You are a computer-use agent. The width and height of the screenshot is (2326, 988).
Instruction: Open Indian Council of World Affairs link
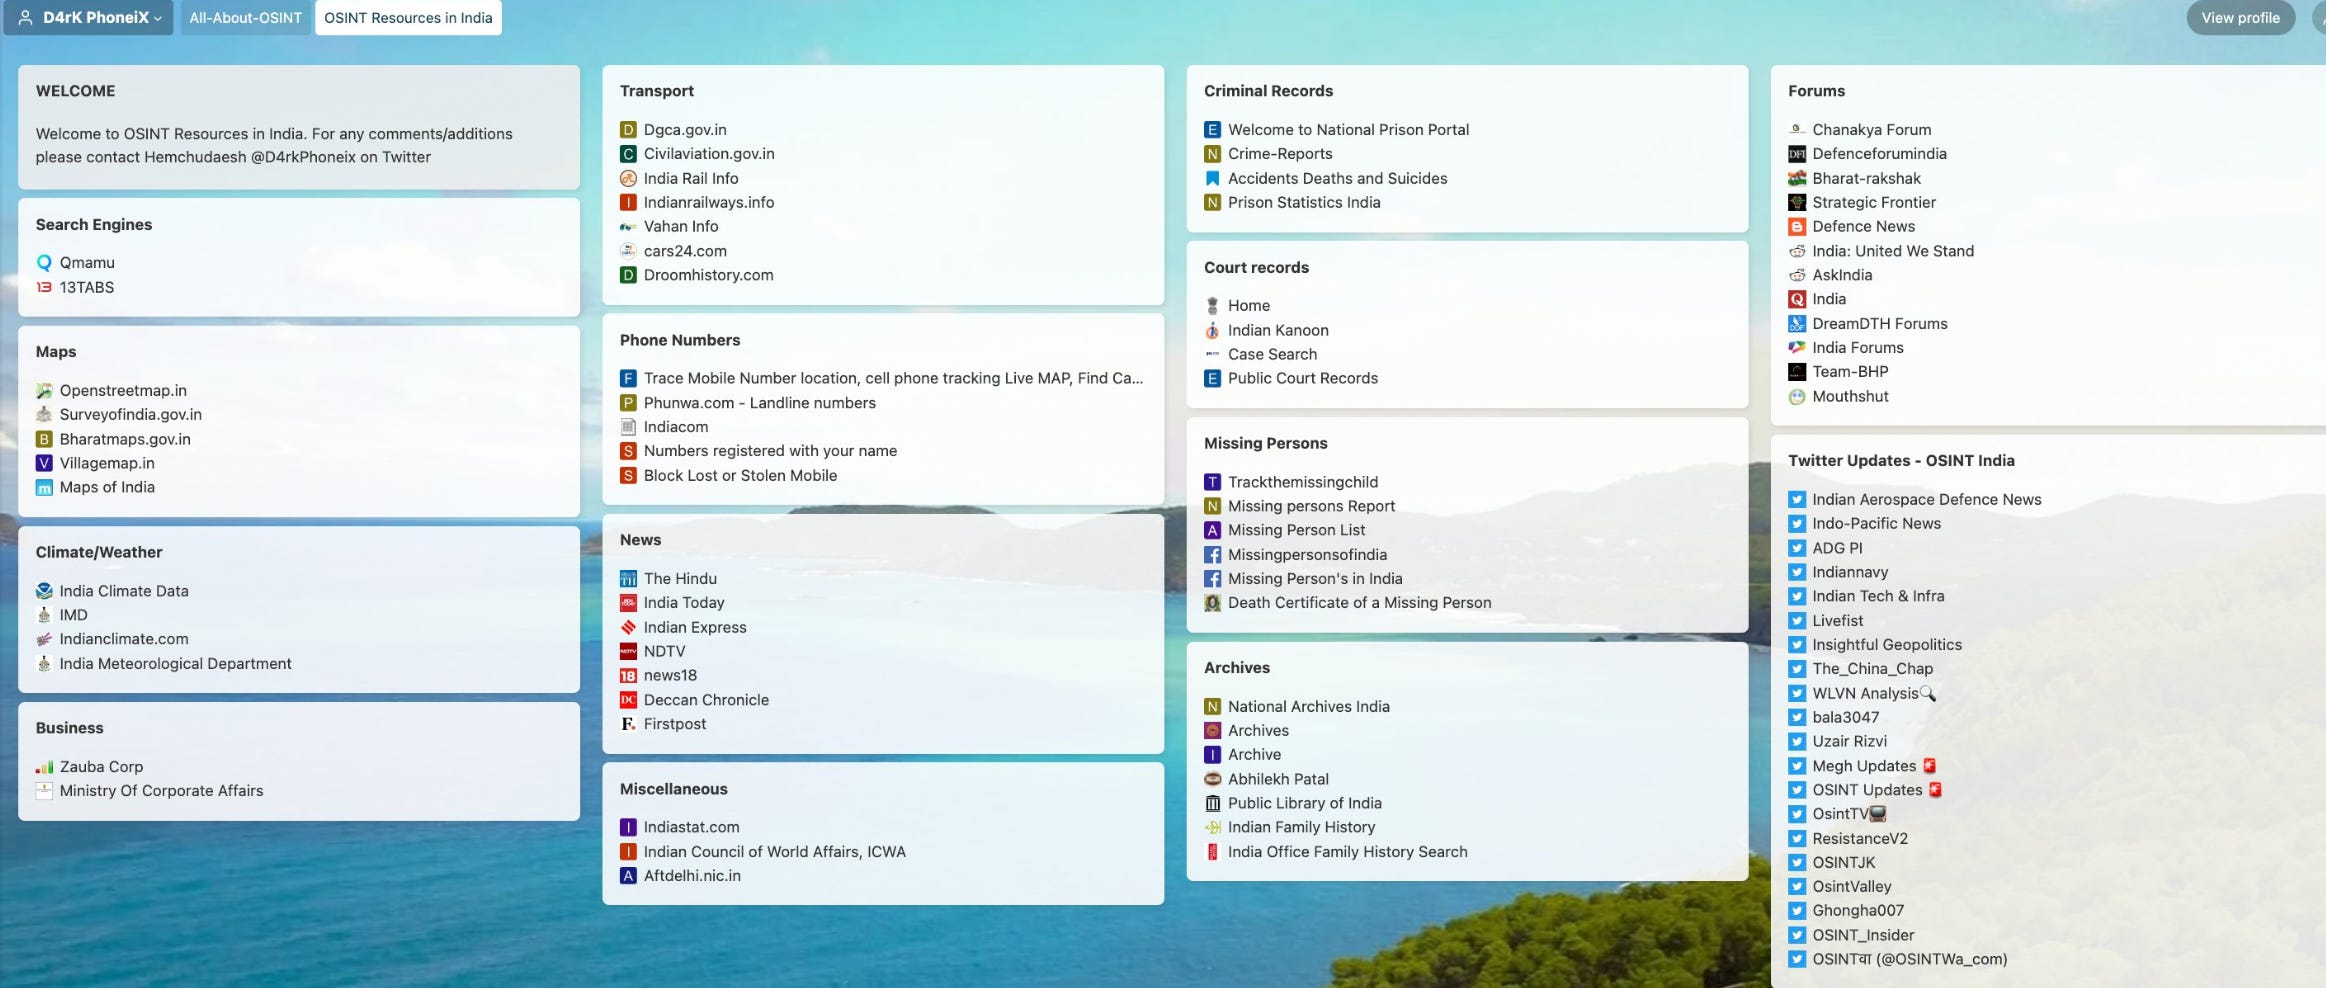pyautogui.click(x=775, y=852)
